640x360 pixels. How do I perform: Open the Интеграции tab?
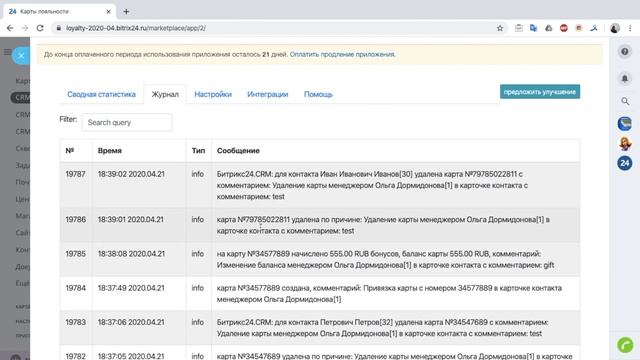[x=267, y=94]
